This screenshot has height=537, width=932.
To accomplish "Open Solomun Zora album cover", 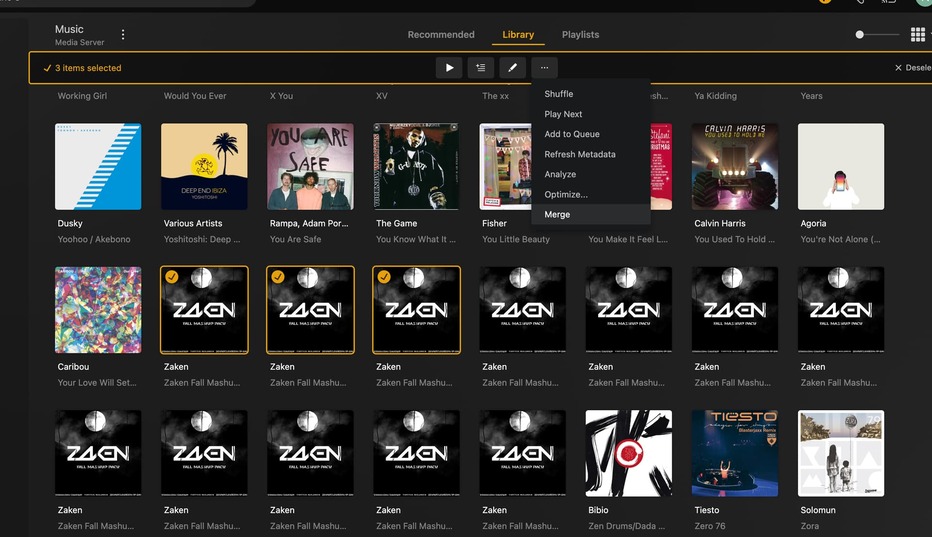I will (x=840, y=453).
